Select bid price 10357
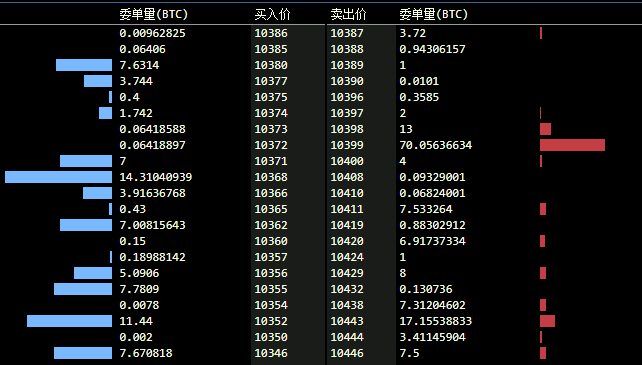Screen dimensions: 642x365 [x=271, y=257]
